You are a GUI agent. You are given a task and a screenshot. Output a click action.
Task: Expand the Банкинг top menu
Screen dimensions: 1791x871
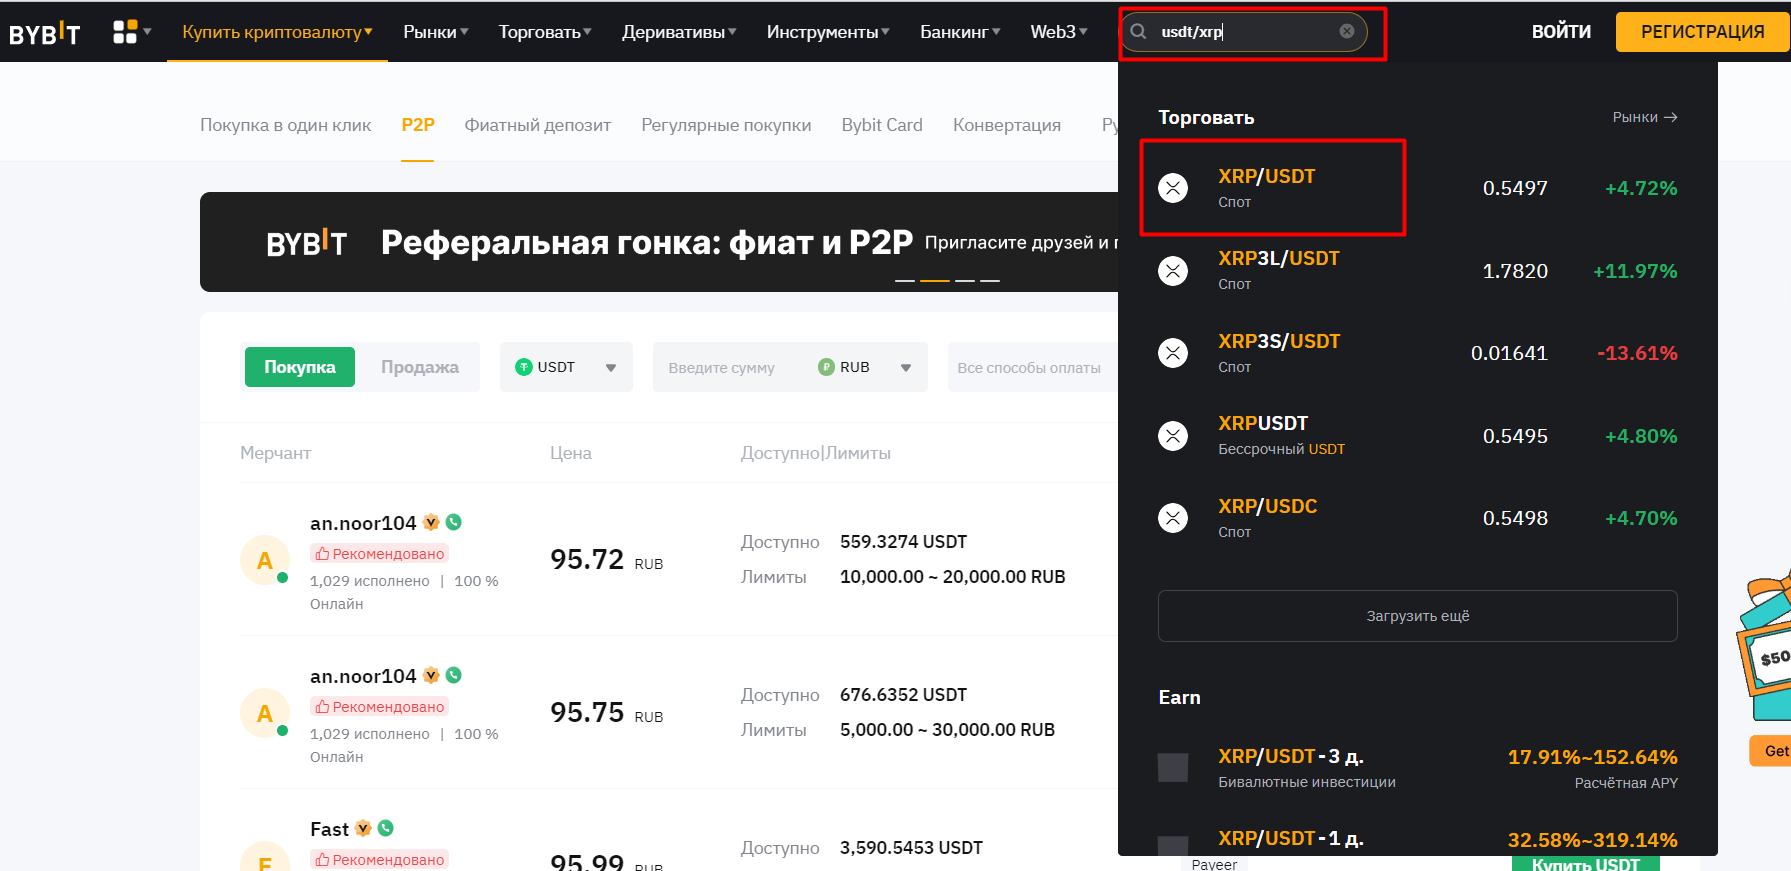pos(960,32)
